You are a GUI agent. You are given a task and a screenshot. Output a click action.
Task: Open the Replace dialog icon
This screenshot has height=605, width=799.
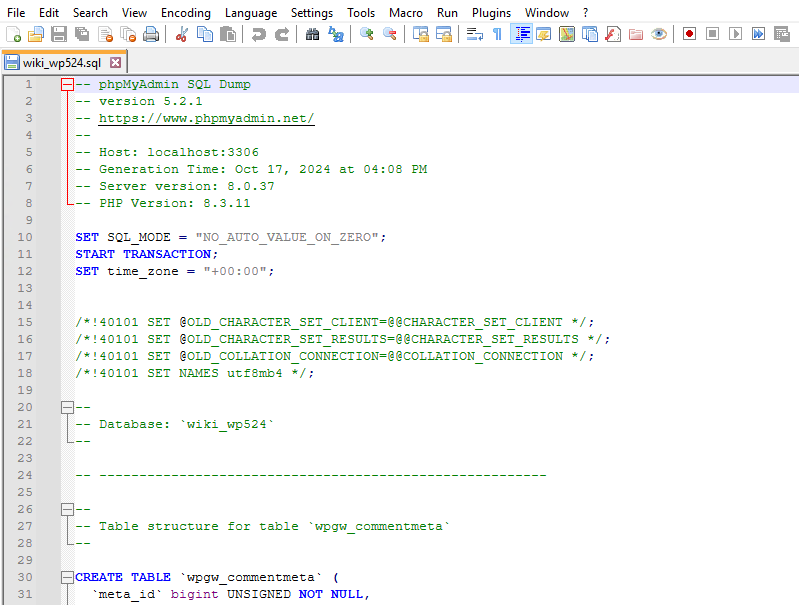coord(336,34)
